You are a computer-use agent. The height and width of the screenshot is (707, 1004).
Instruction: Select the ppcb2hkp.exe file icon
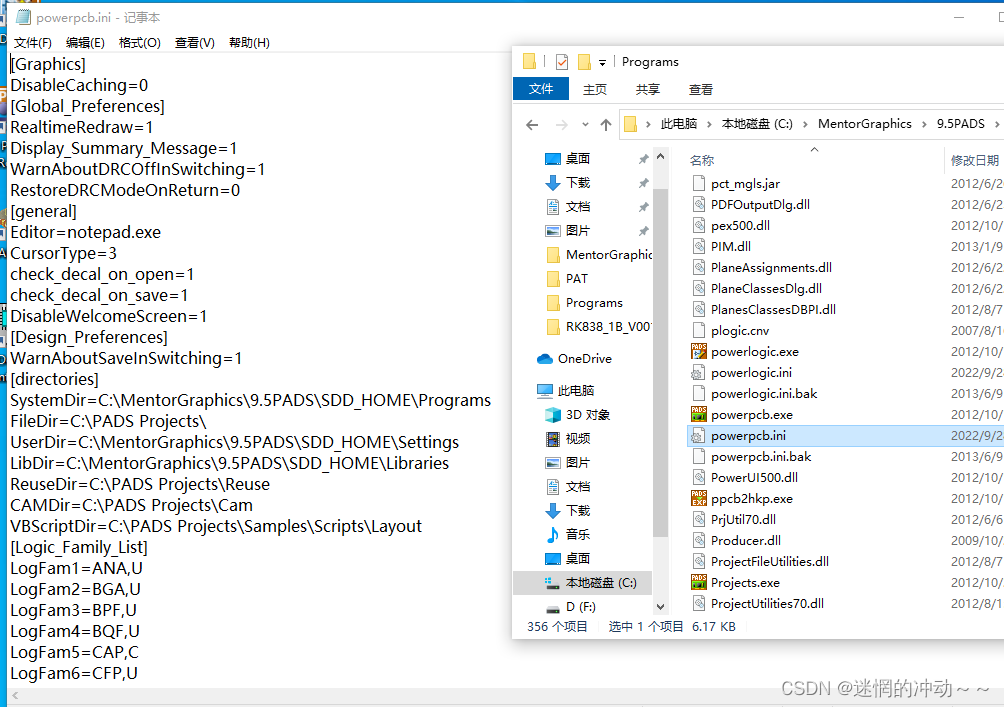(x=699, y=498)
